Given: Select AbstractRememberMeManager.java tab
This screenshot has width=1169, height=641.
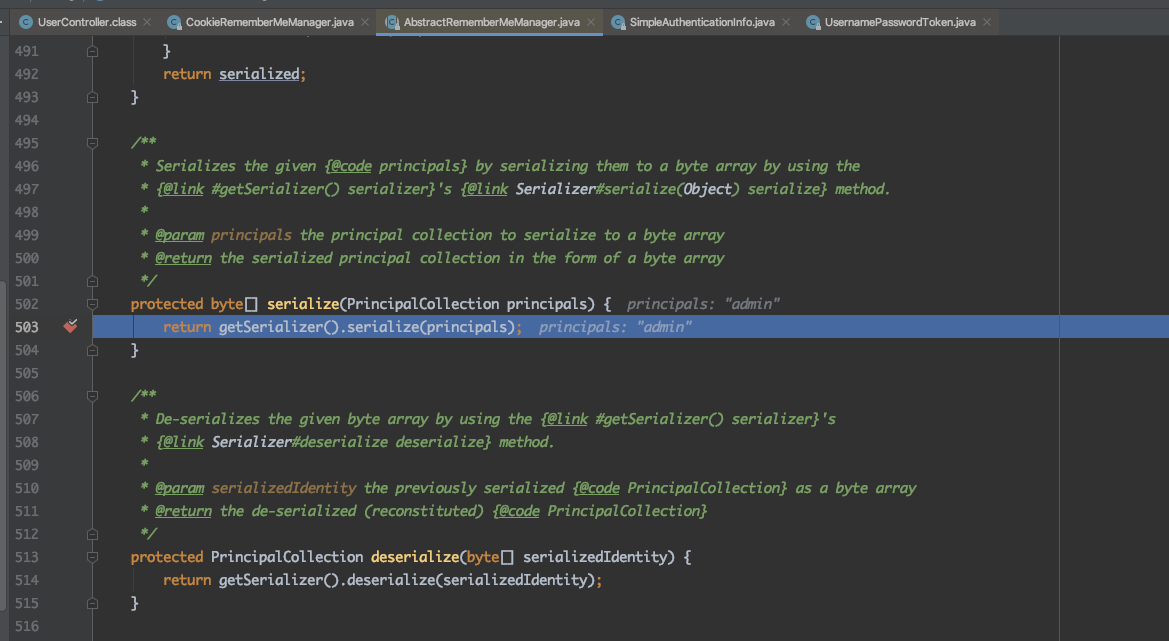Looking at the screenshot, I should [x=491, y=22].
